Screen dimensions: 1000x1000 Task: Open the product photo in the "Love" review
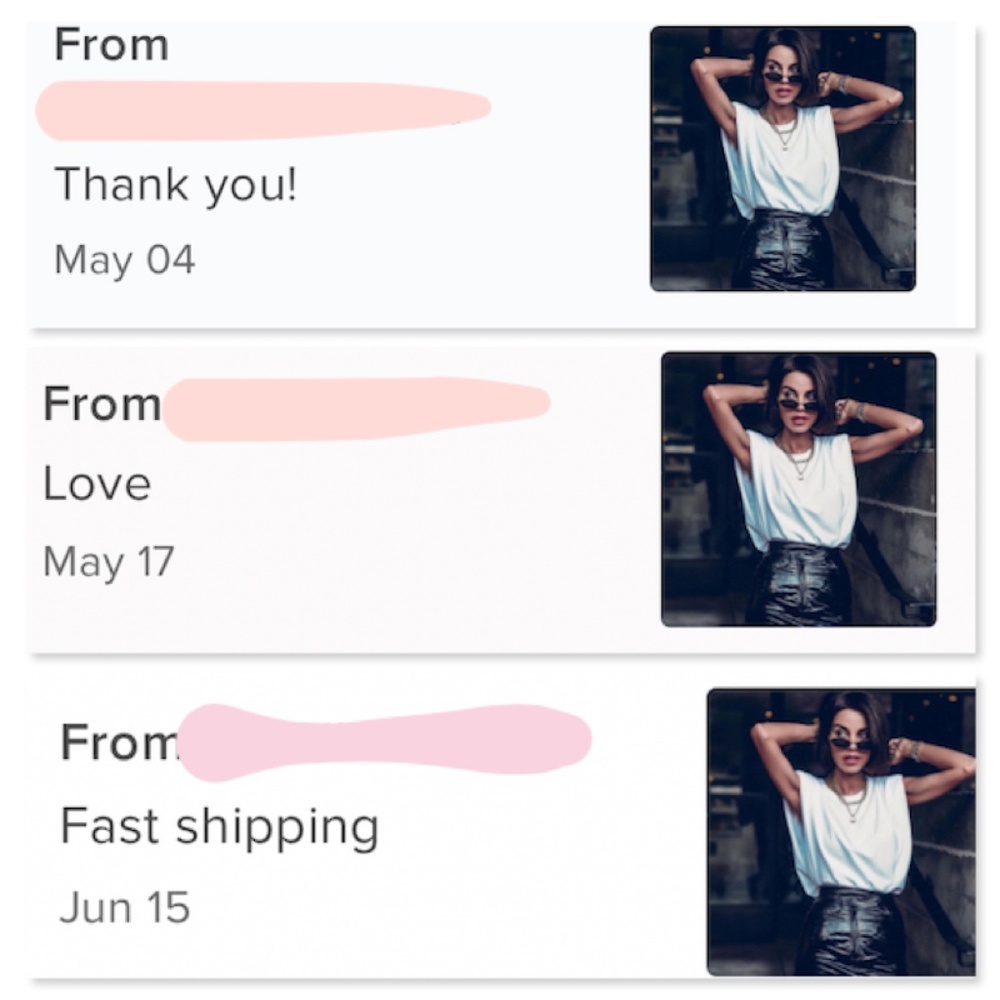[x=798, y=489]
